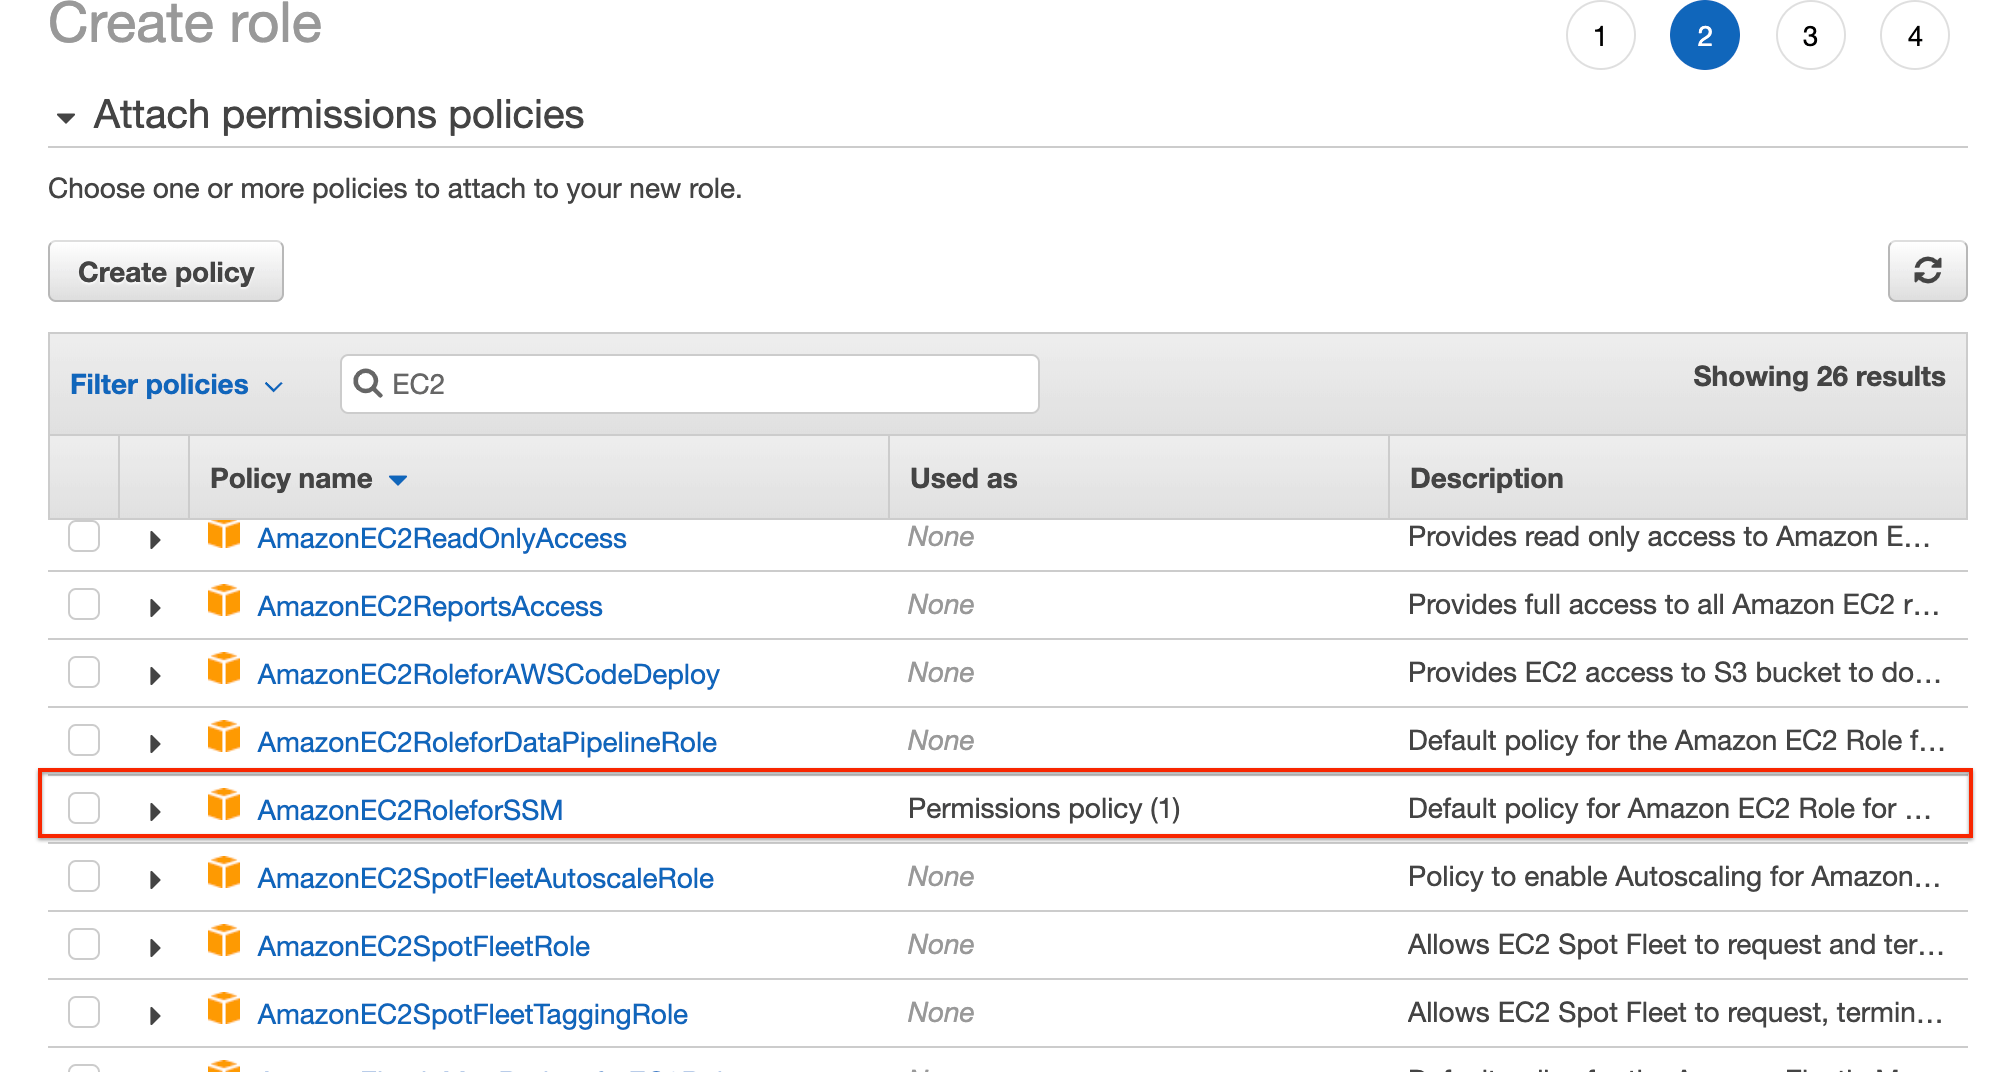
Task: Expand the AmazonEC2RoleforDataPipelineRole policy details
Action: point(155,743)
